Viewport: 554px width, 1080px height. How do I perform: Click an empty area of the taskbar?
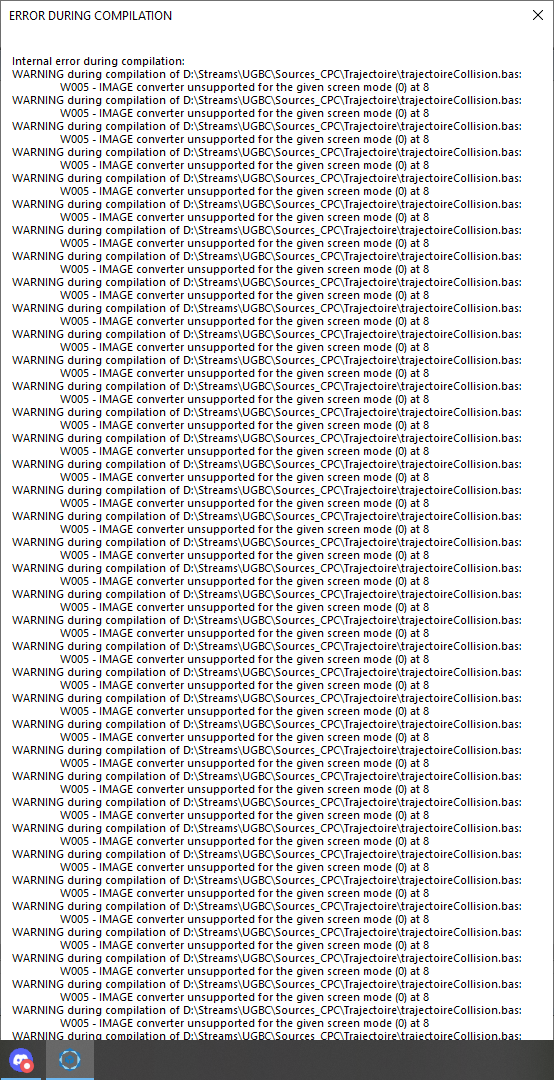(324, 1060)
